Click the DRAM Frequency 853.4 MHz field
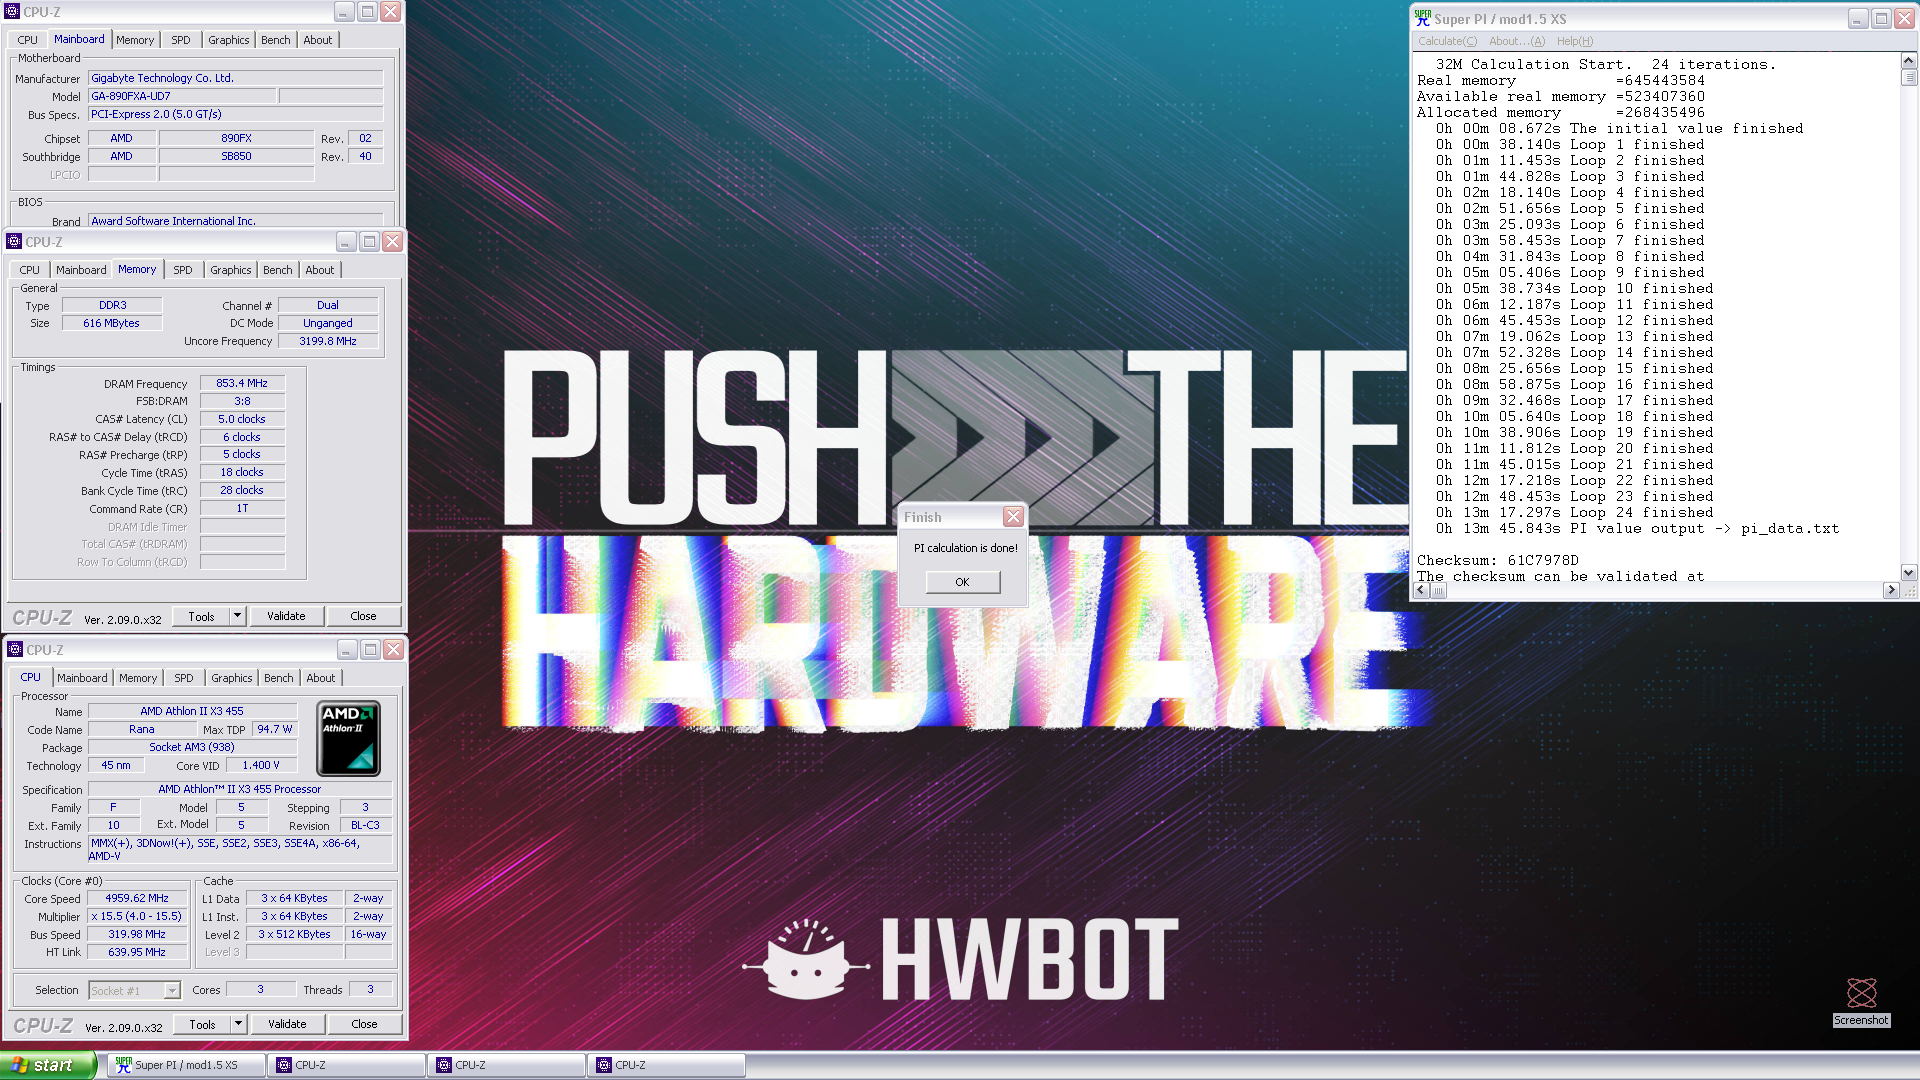 click(x=242, y=384)
